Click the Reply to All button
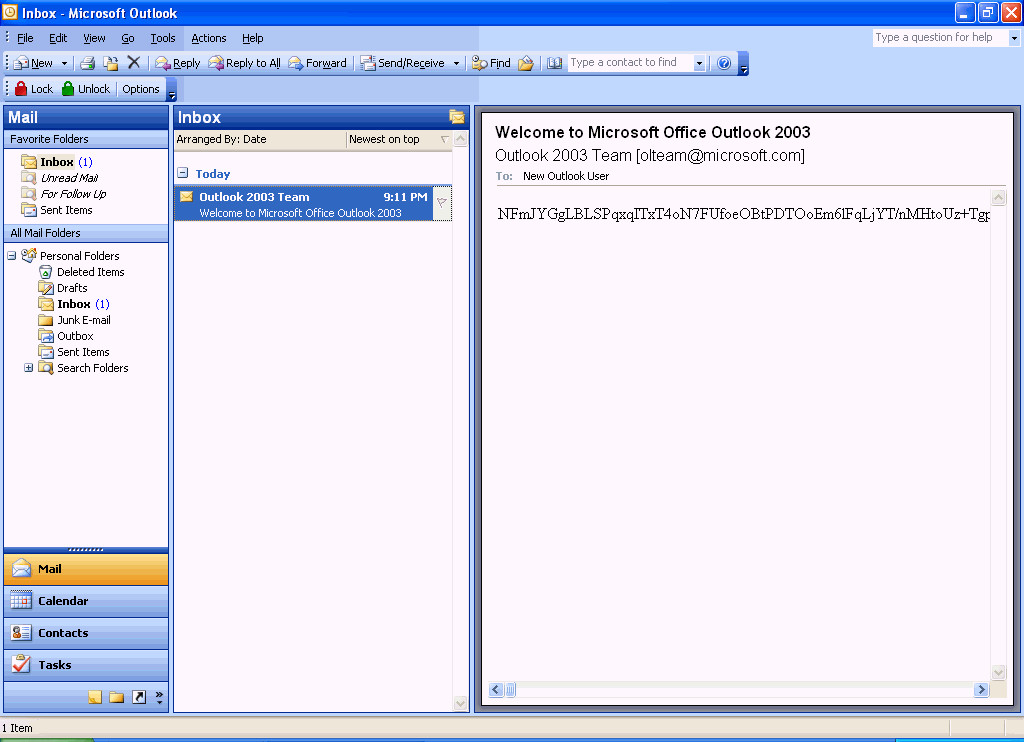 click(244, 63)
